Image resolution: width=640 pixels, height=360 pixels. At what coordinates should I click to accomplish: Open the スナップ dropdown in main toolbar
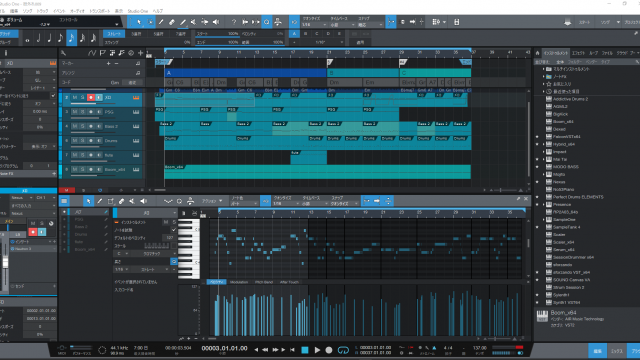click(370, 25)
